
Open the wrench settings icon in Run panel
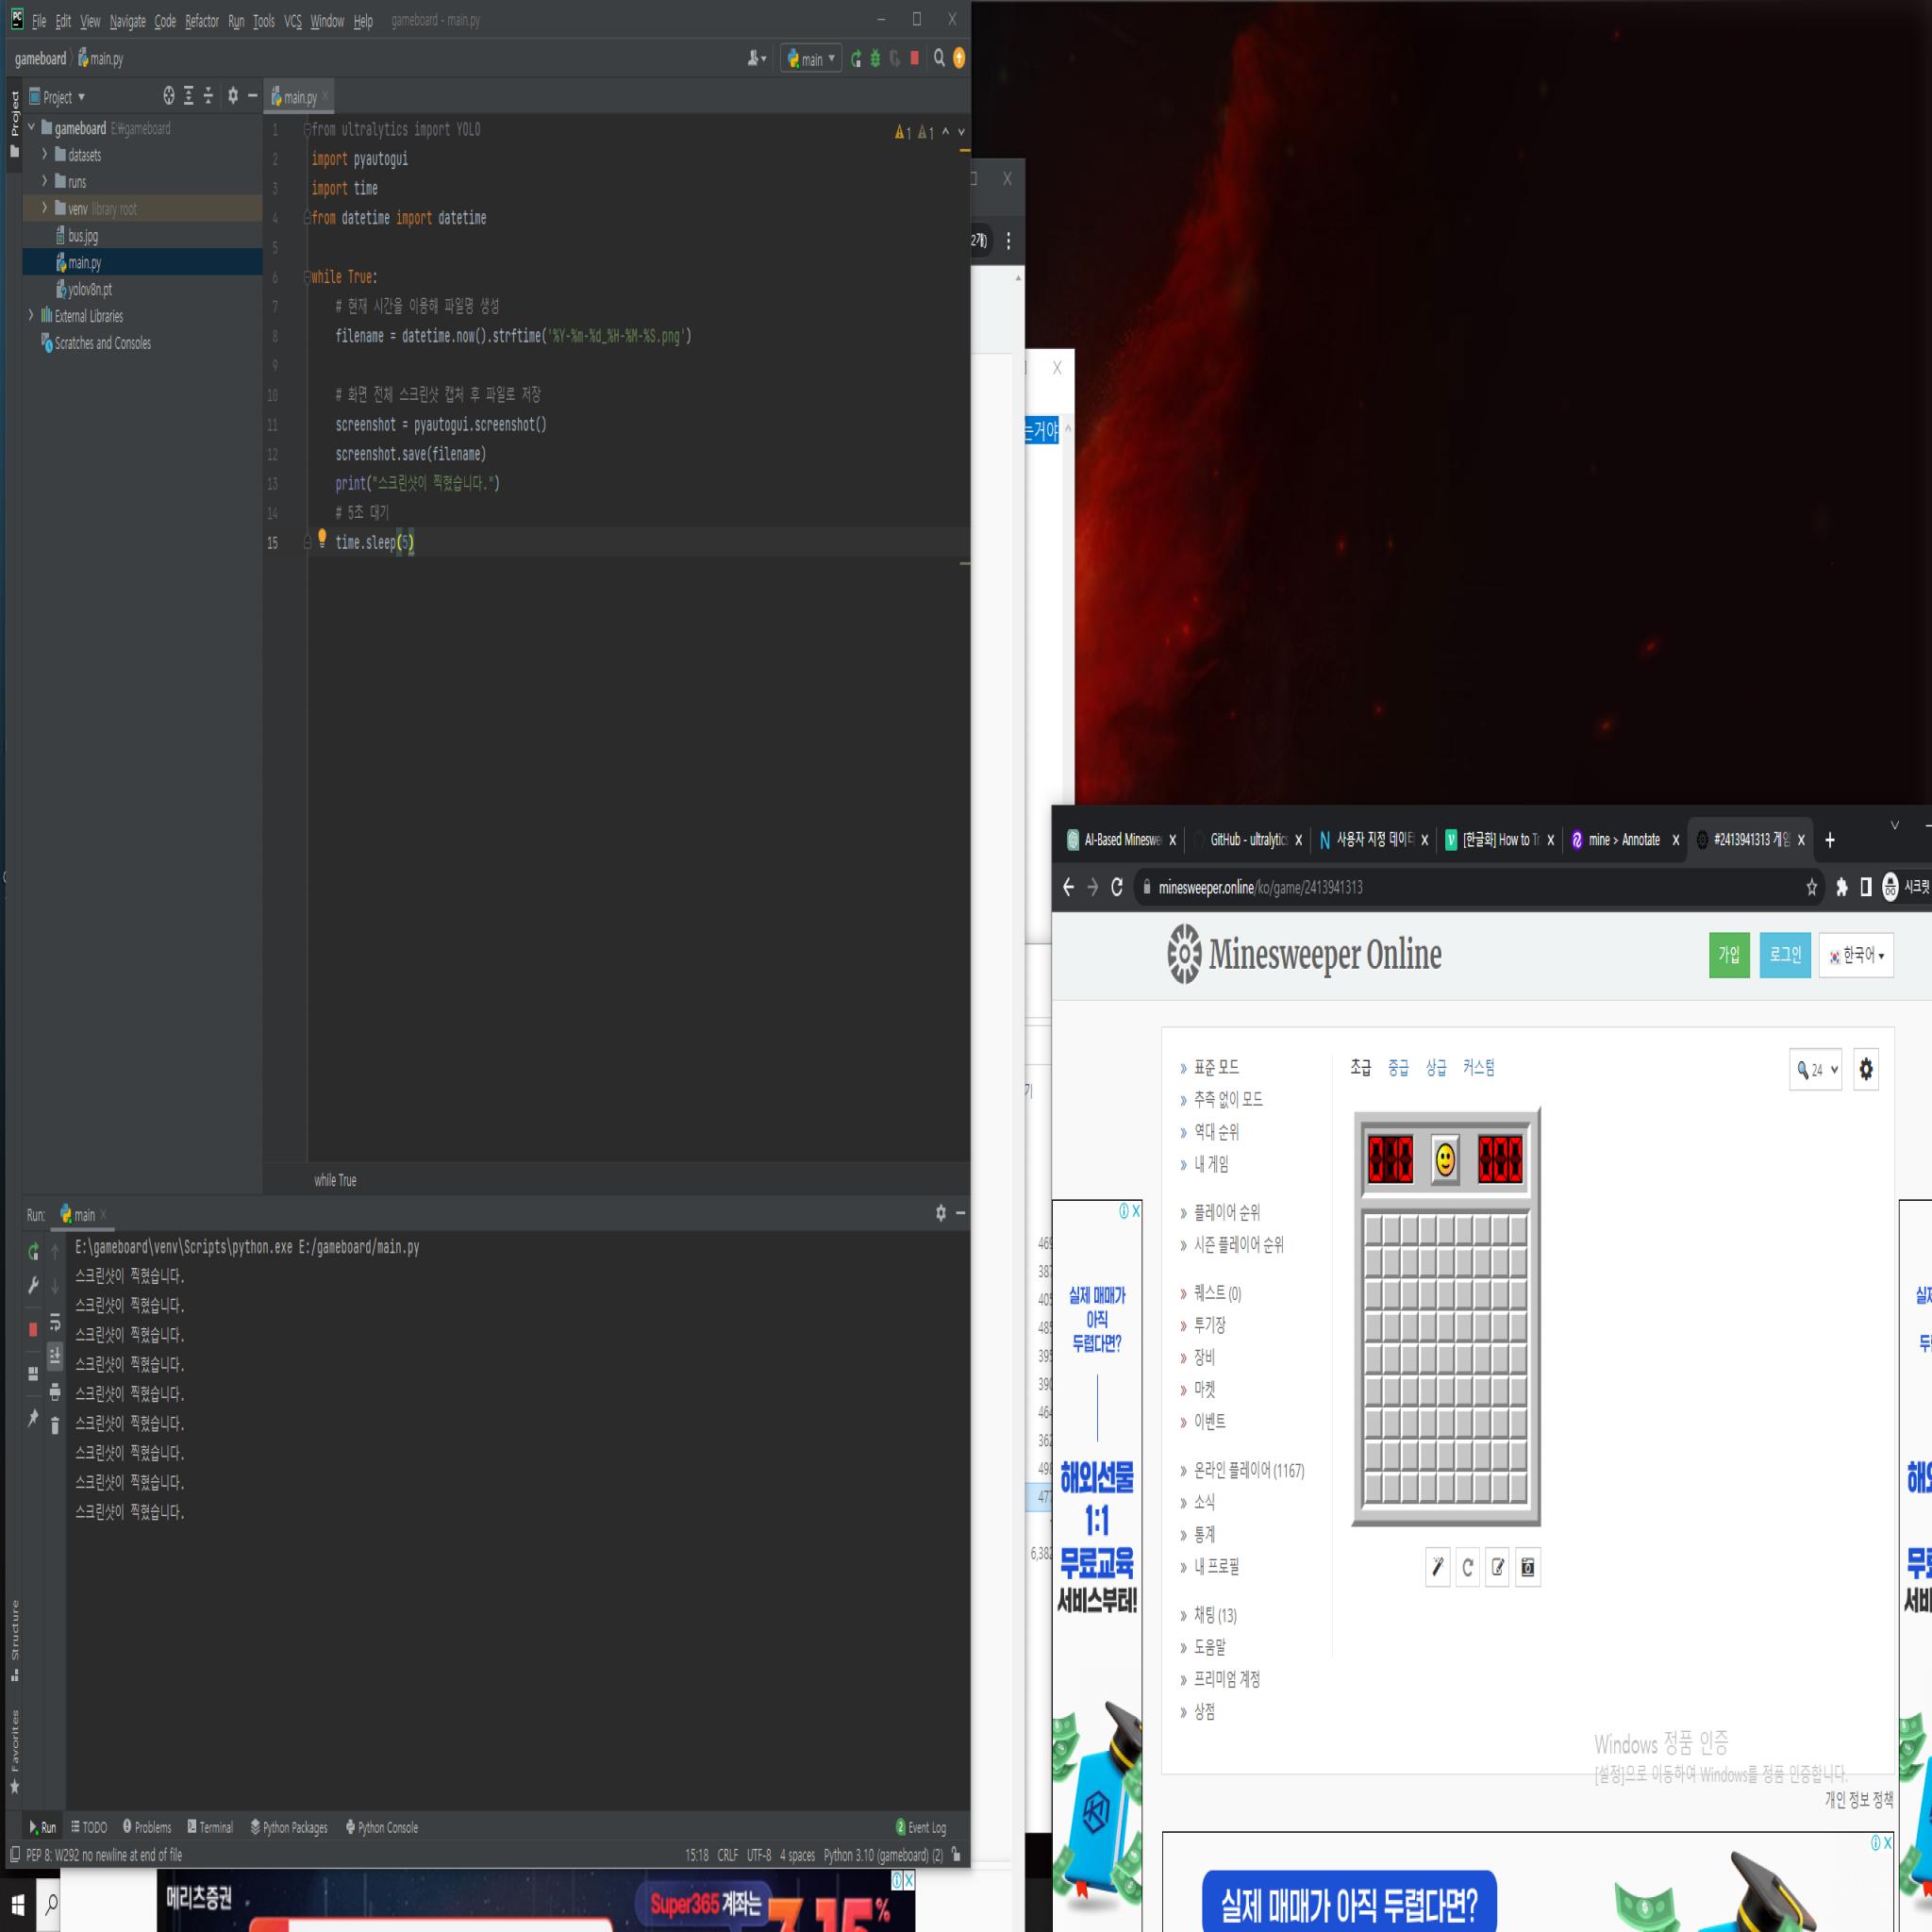tap(33, 1285)
